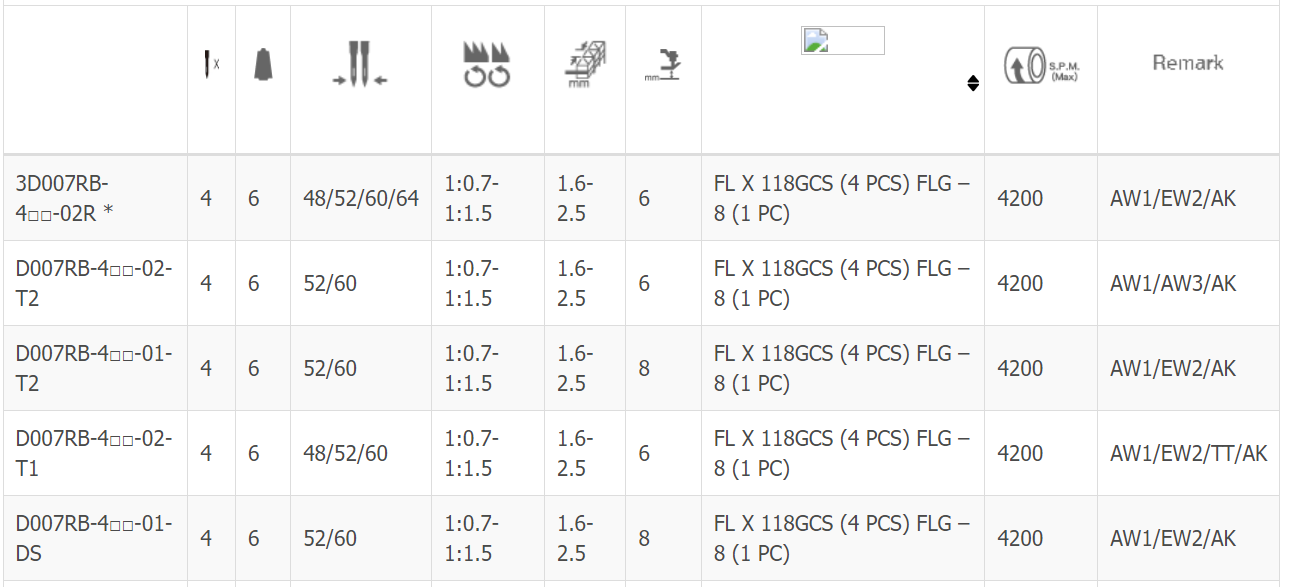This screenshot has height=587, width=1290.
Task: Click the Remark column header
Action: coord(1188,63)
